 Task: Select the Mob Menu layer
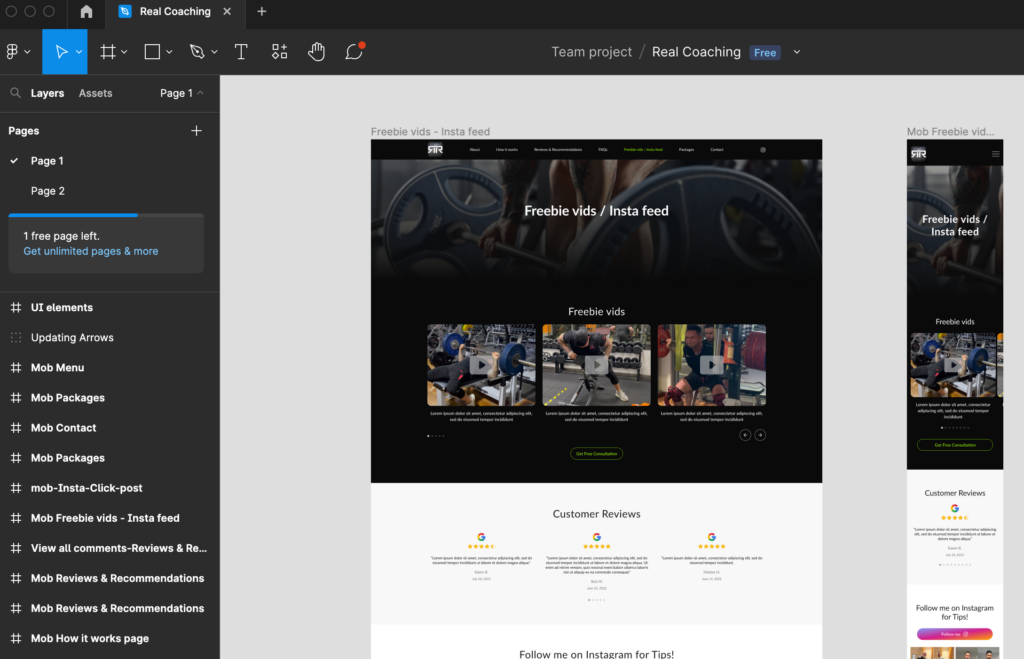coord(57,368)
